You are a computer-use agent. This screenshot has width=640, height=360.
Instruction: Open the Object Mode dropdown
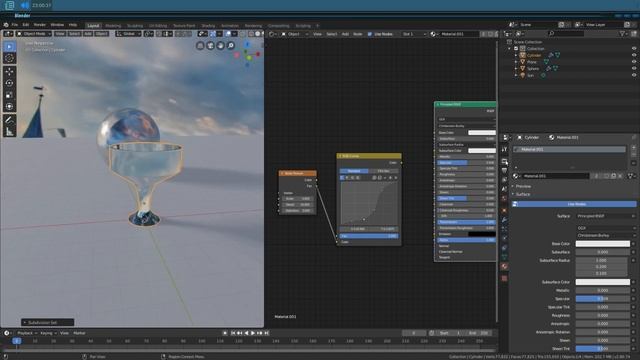[x=34, y=34]
